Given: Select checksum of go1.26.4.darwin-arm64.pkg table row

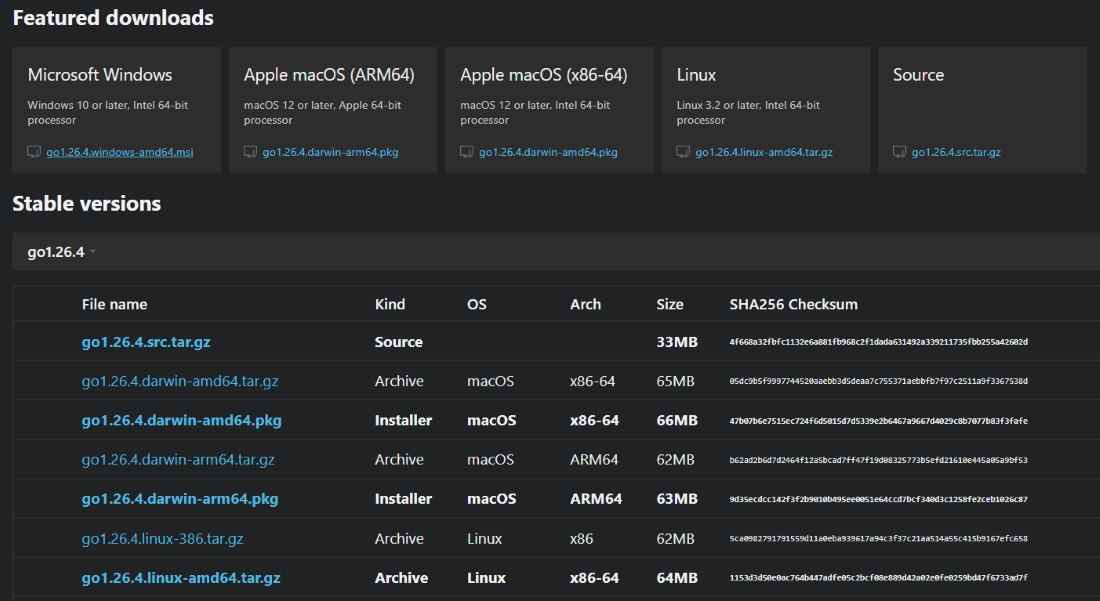Looking at the screenshot, I should 878,499.
